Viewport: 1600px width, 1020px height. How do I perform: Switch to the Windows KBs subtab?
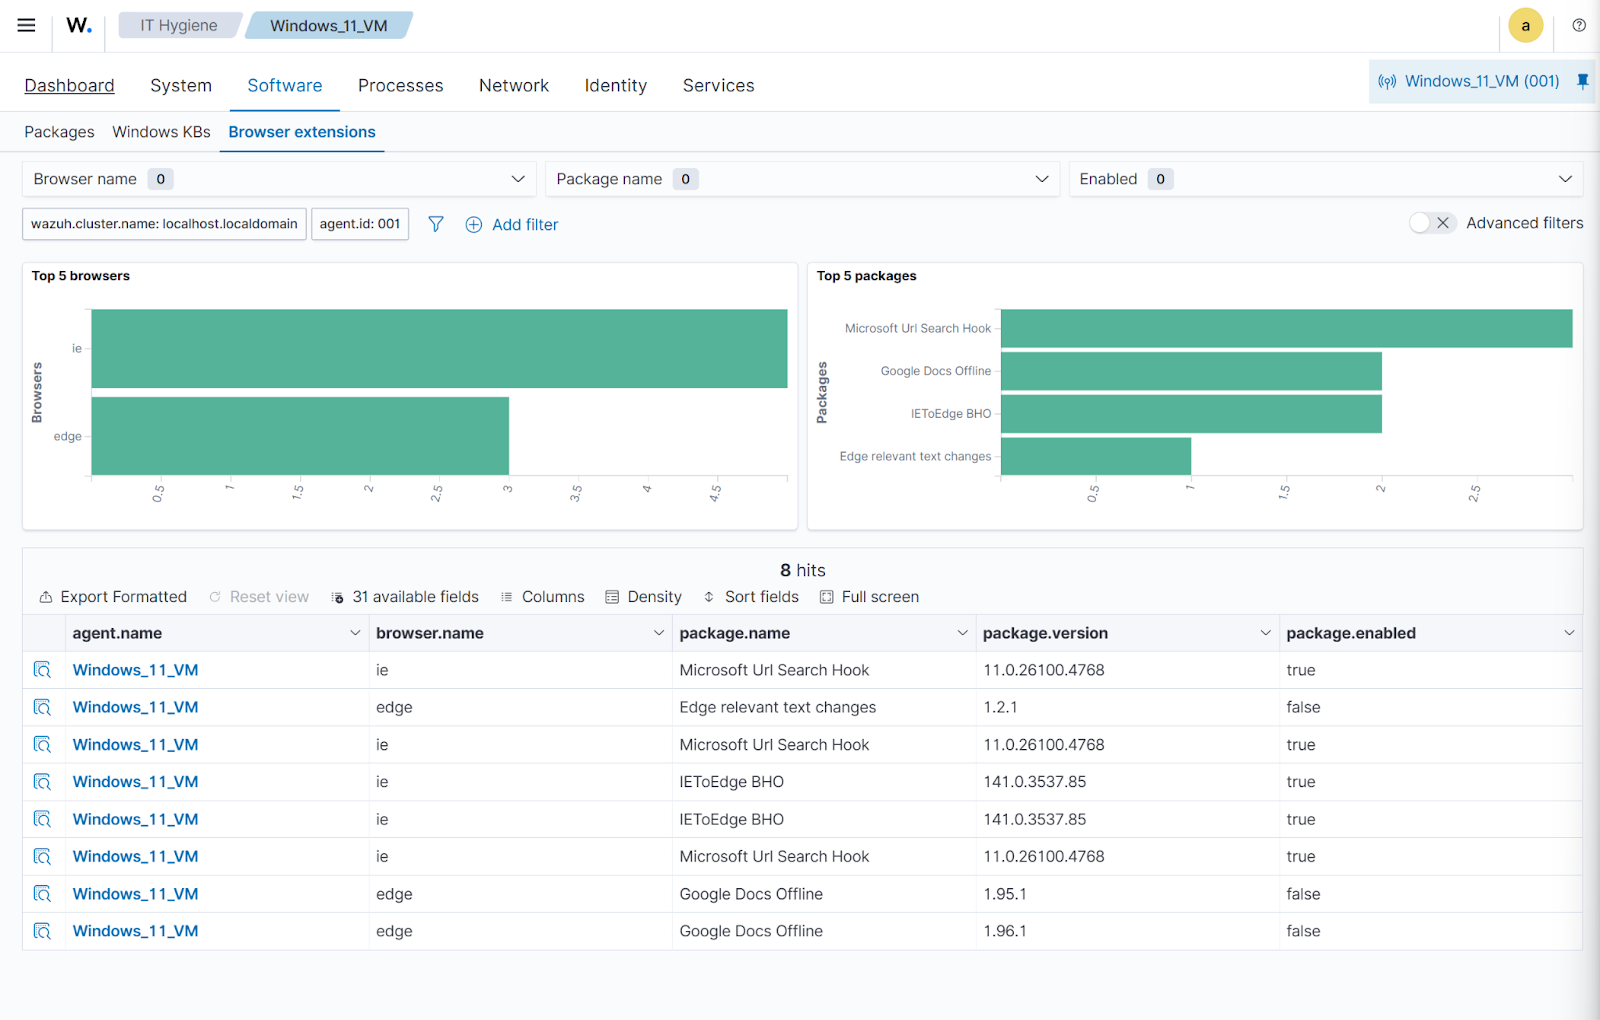coord(161,132)
